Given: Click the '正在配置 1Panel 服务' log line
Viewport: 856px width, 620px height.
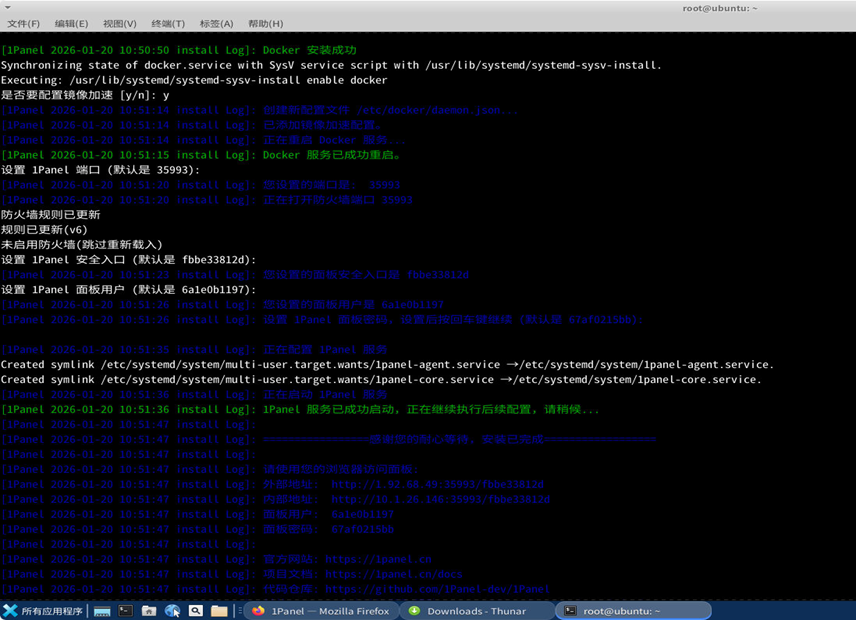Looking at the screenshot, I should coord(194,349).
